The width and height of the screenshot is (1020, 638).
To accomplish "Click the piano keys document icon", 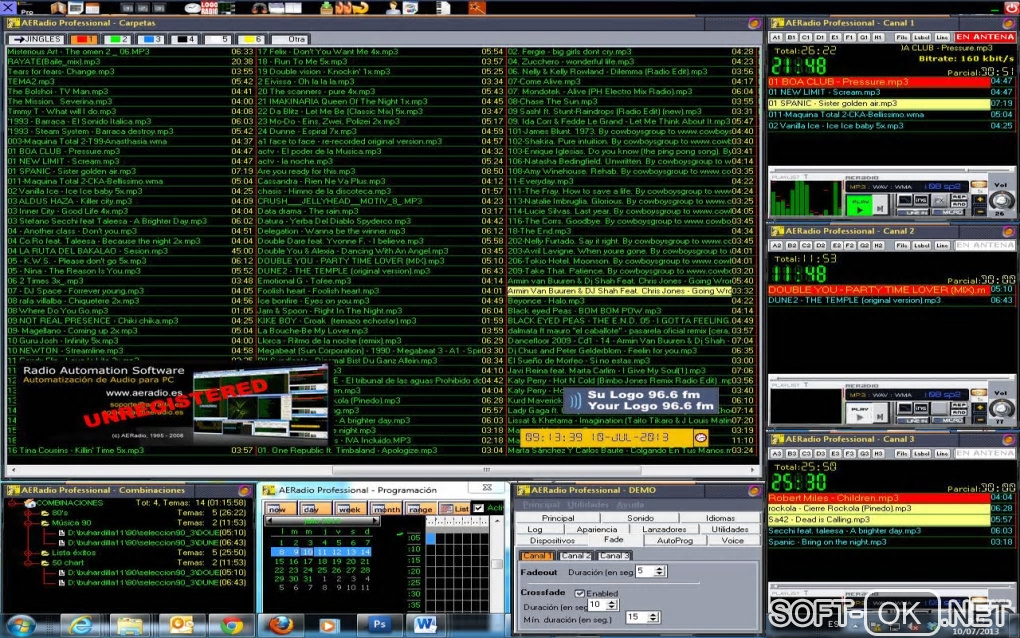I will [443, 8].
